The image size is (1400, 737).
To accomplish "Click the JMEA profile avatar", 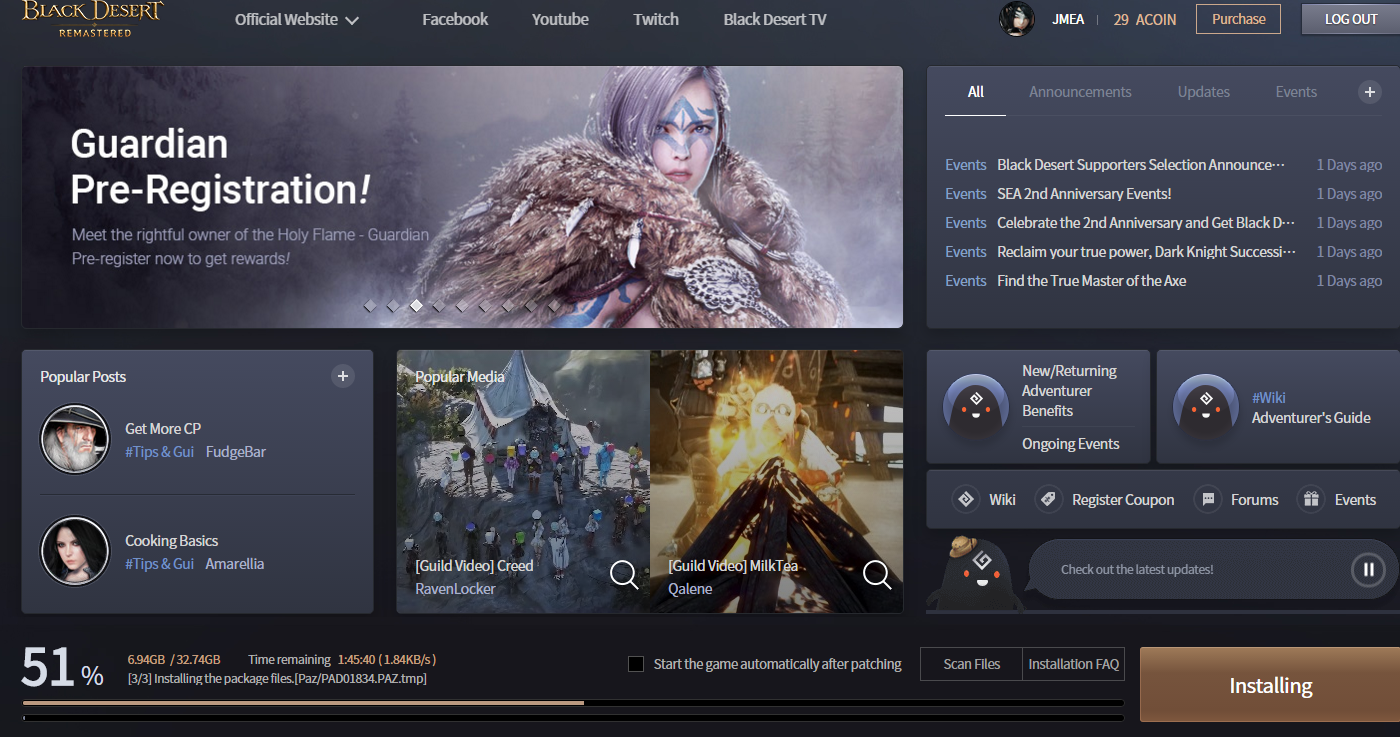I will pos(1017,19).
